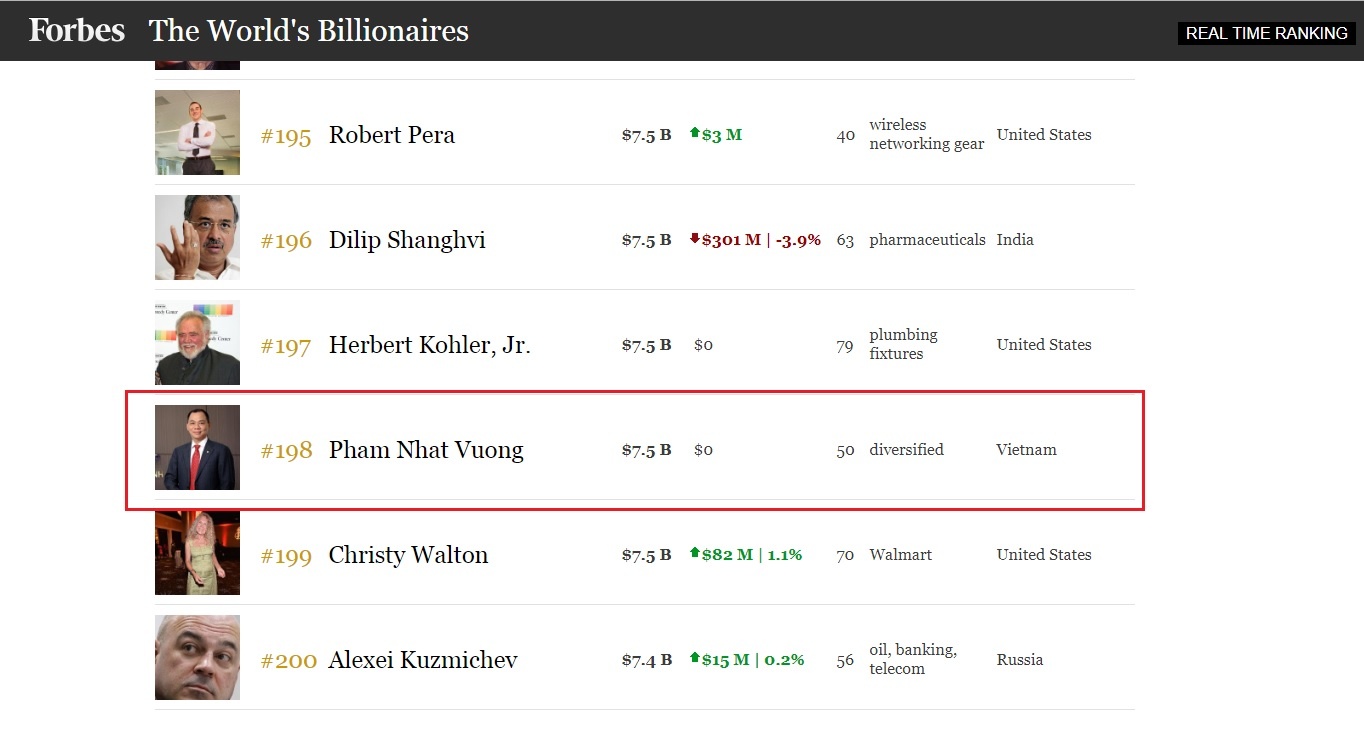Select the Pham Nhat Vuong name
This screenshot has width=1364, height=748.
[426, 450]
